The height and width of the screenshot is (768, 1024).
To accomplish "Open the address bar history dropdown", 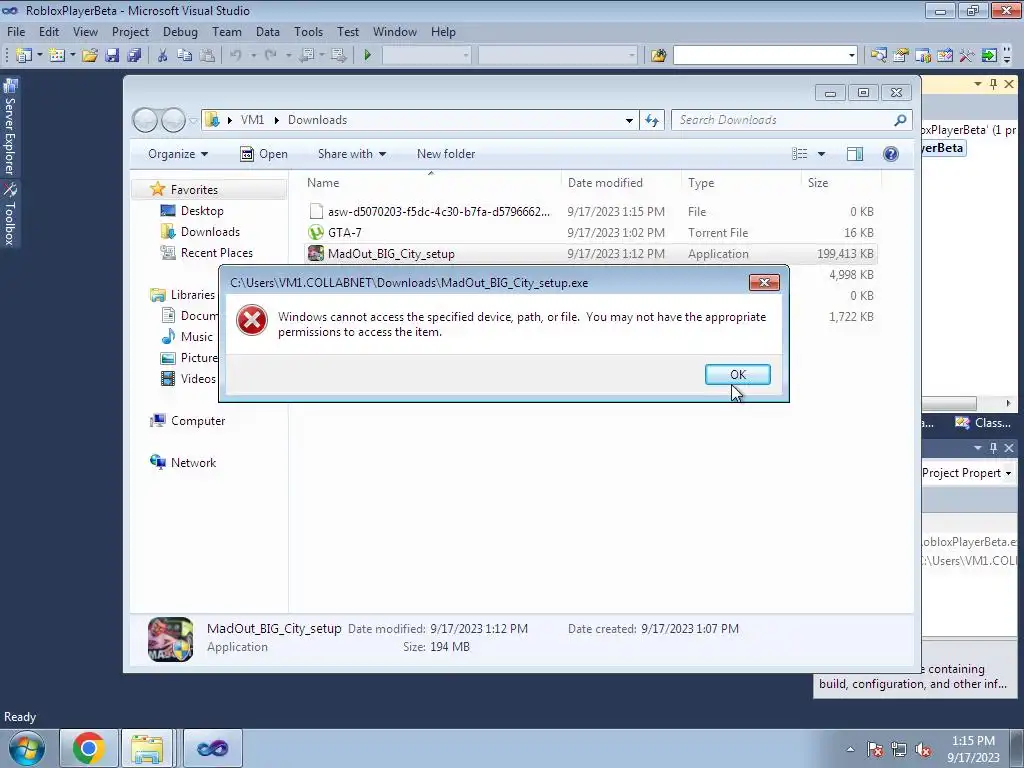I will pyautogui.click(x=629, y=120).
